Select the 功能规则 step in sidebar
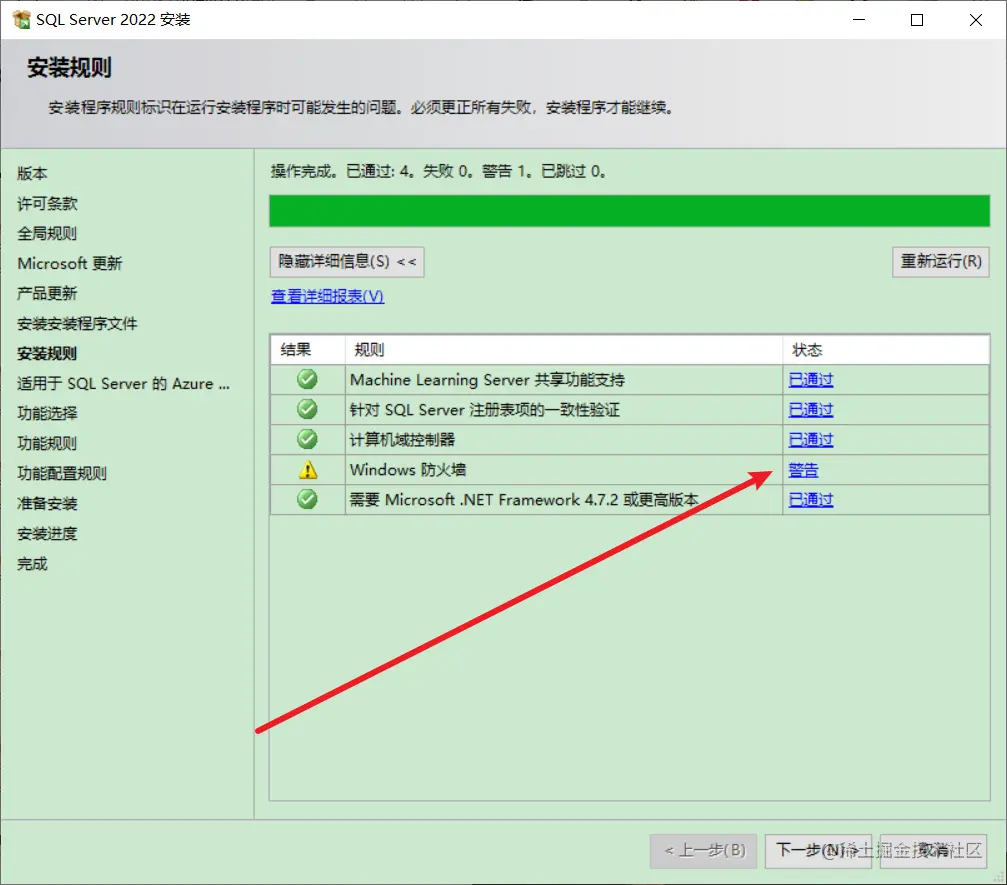The image size is (1007, 885). [x=47, y=443]
